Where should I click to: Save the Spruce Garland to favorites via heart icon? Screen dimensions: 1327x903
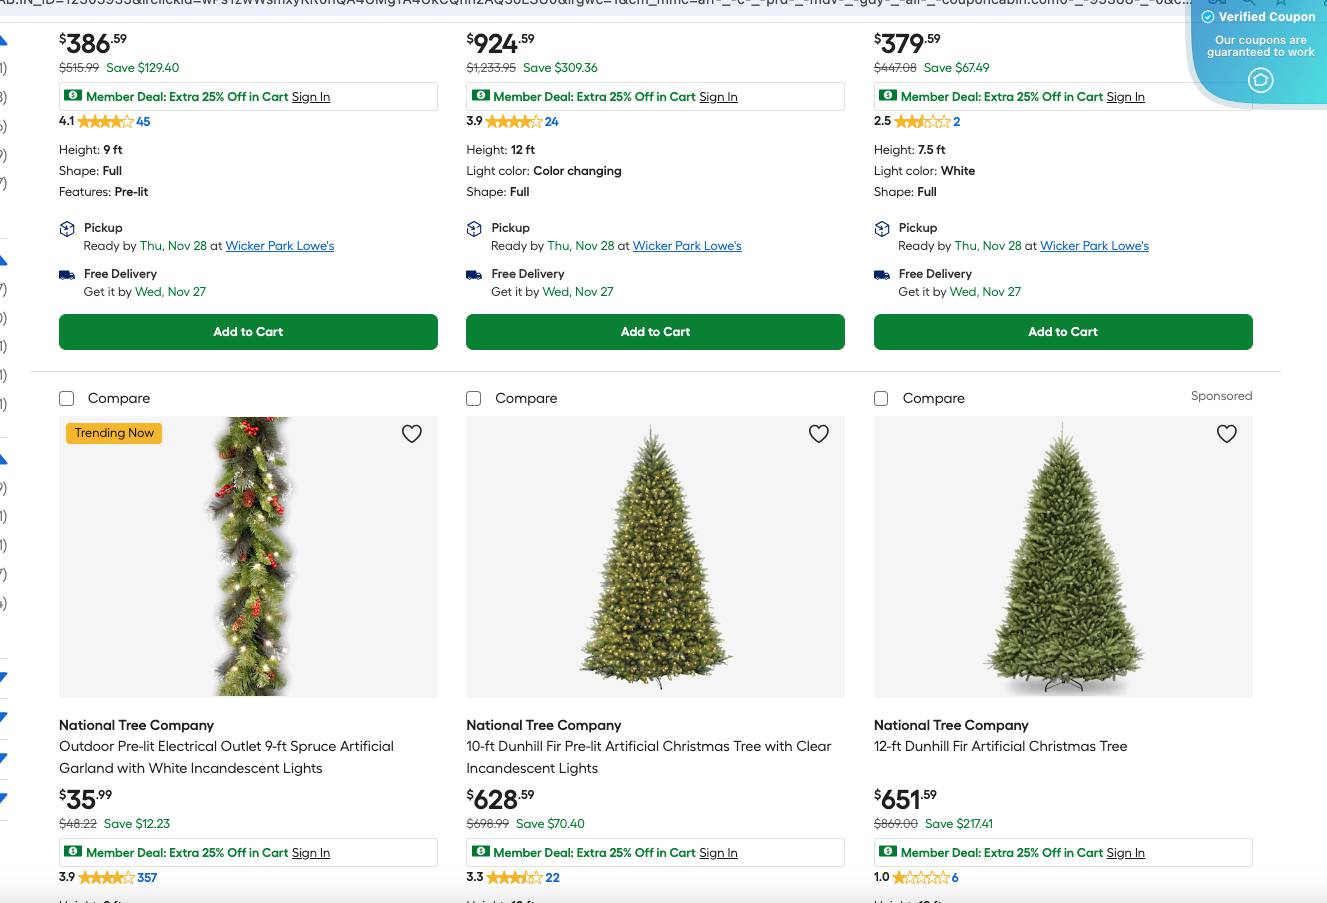(412, 434)
